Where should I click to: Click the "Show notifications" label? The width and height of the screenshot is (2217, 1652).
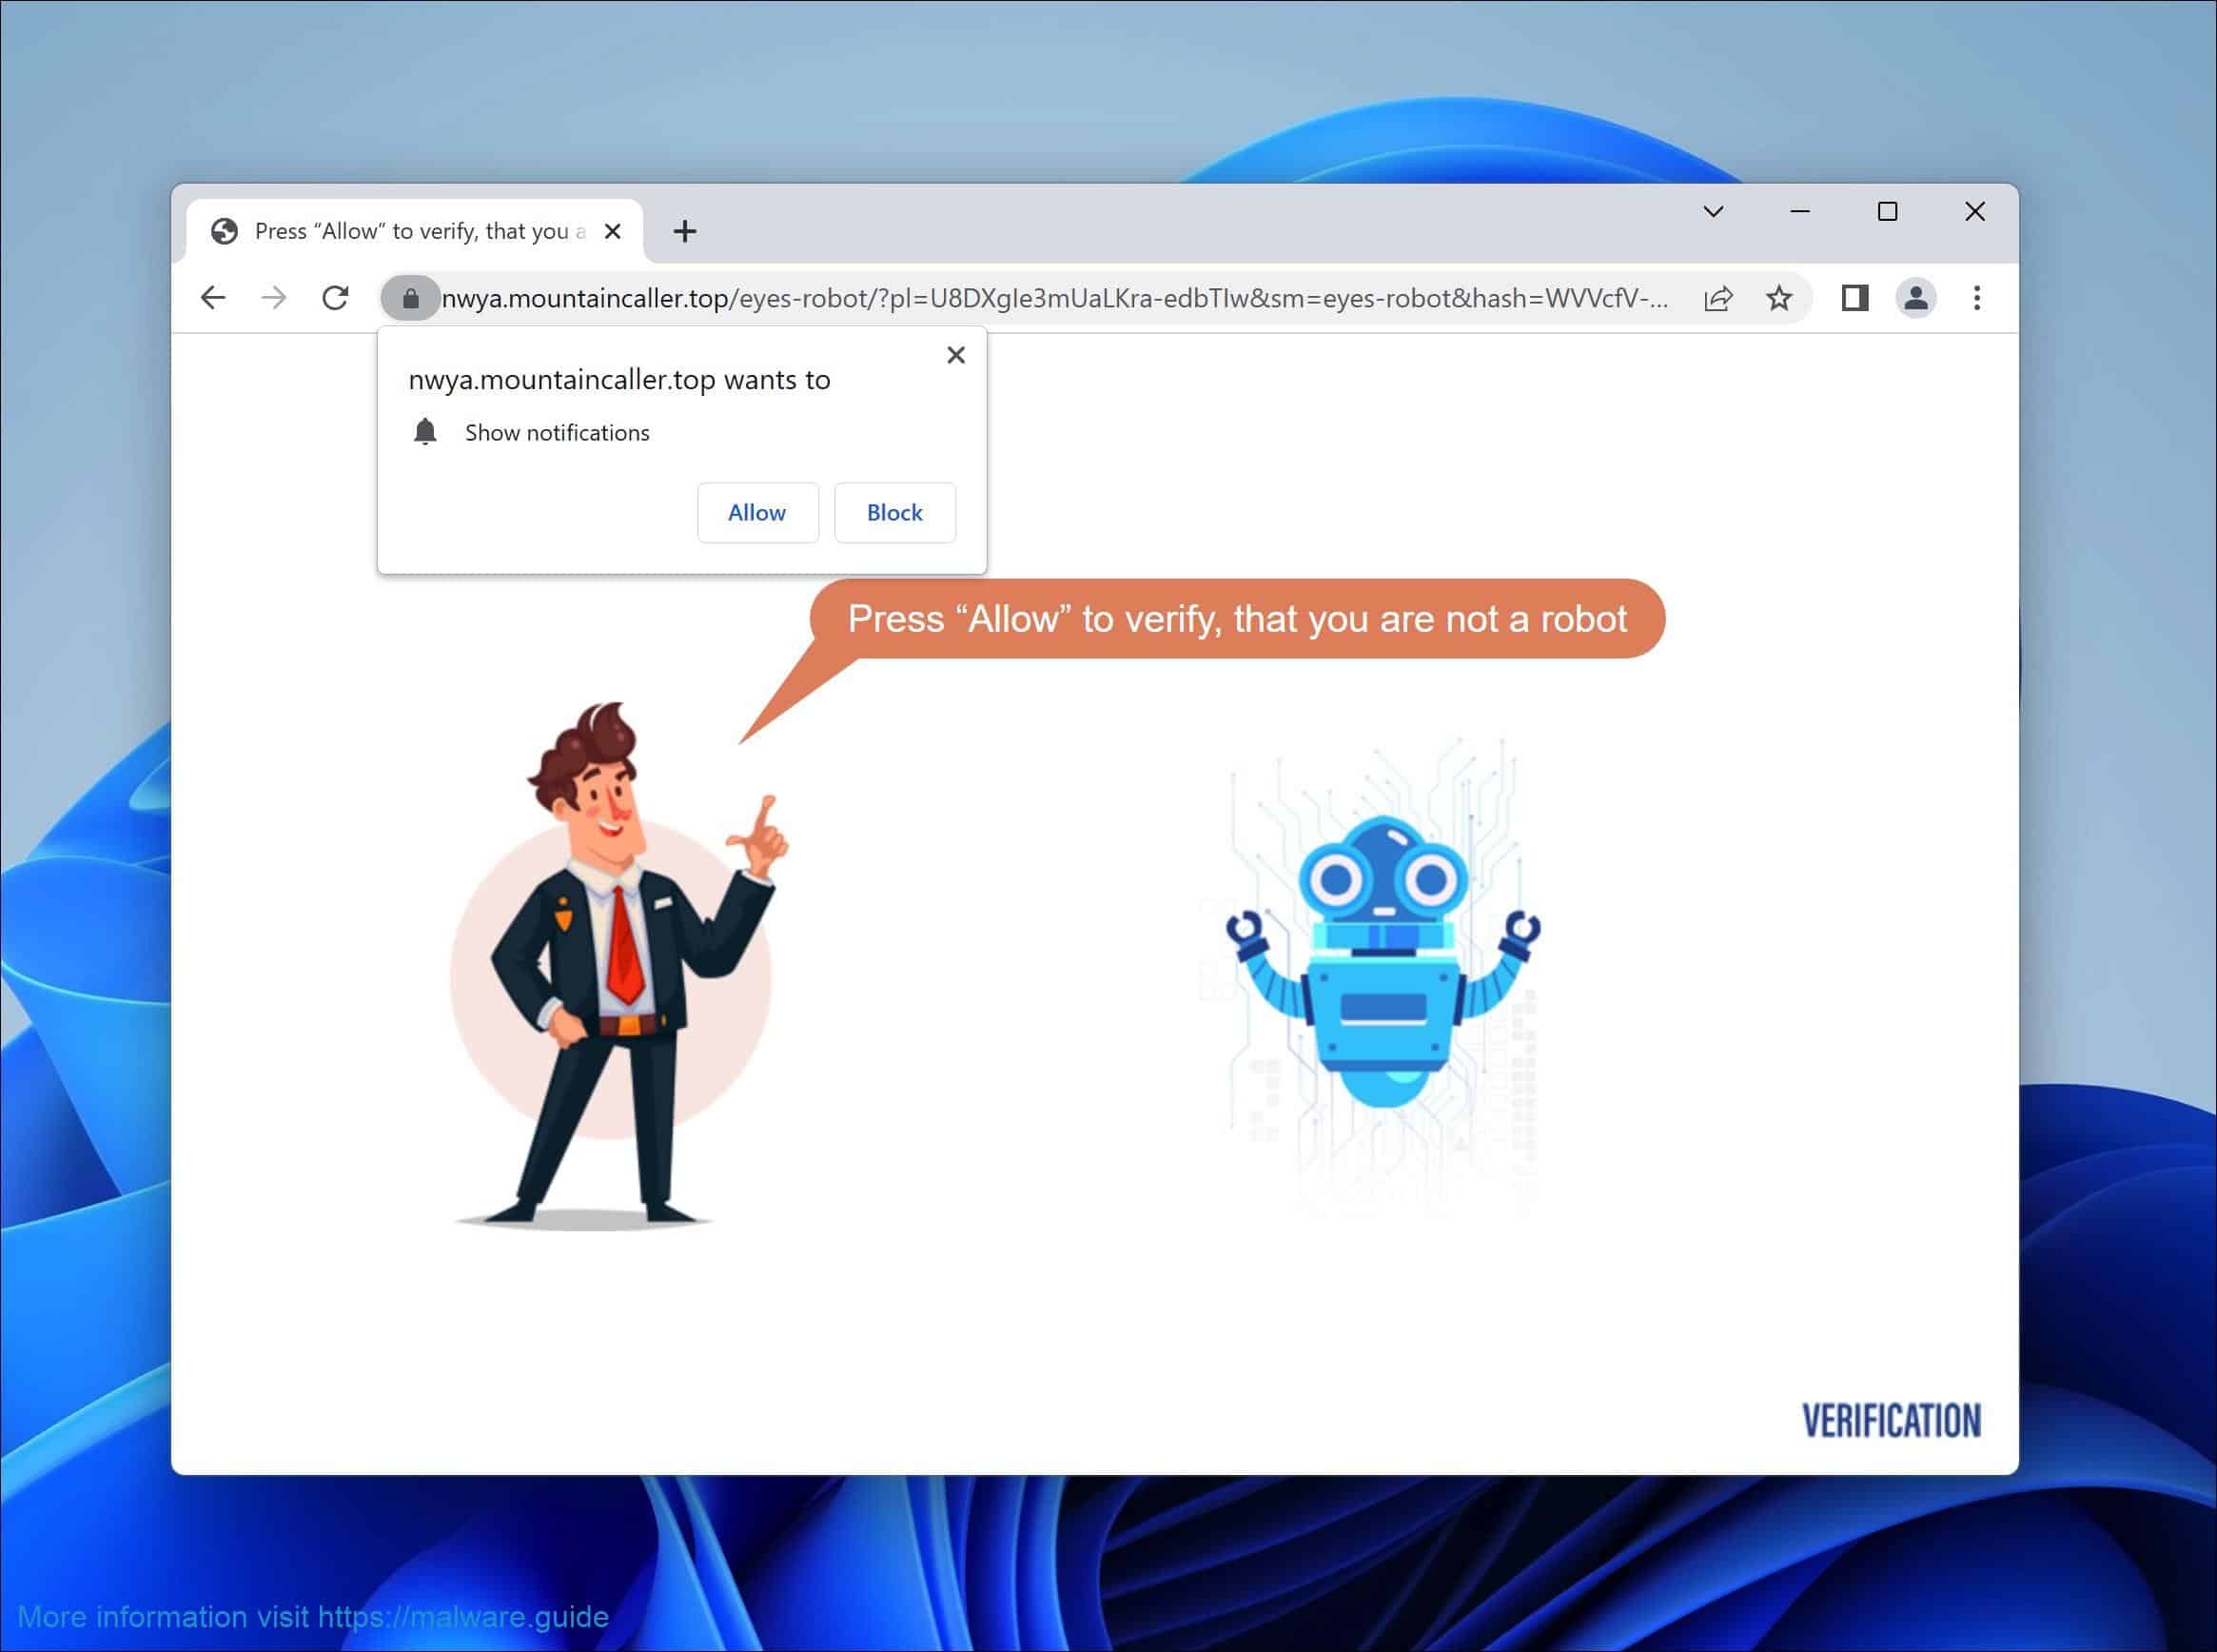click(557, 433)
